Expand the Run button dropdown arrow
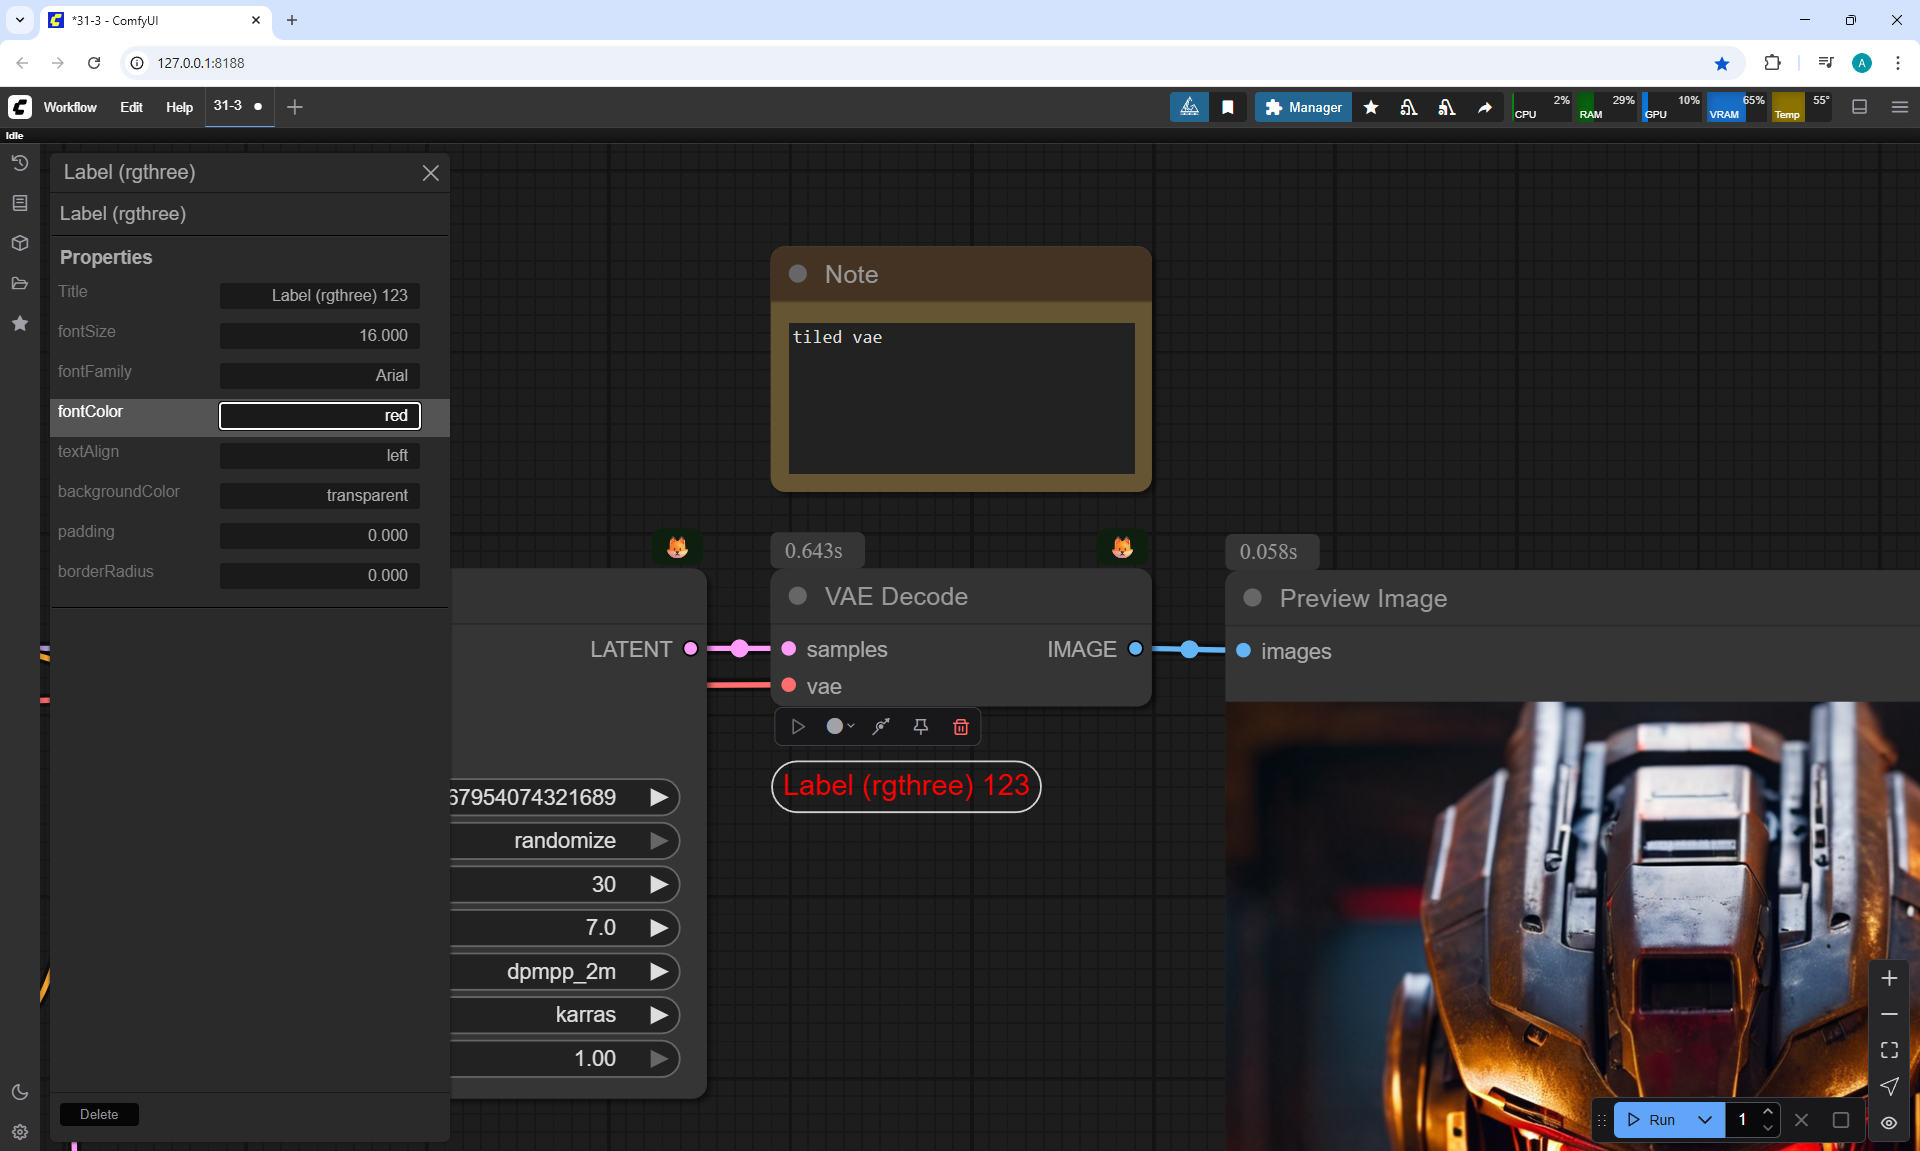The image size is (1920, 1151). pos(1705,1120)
